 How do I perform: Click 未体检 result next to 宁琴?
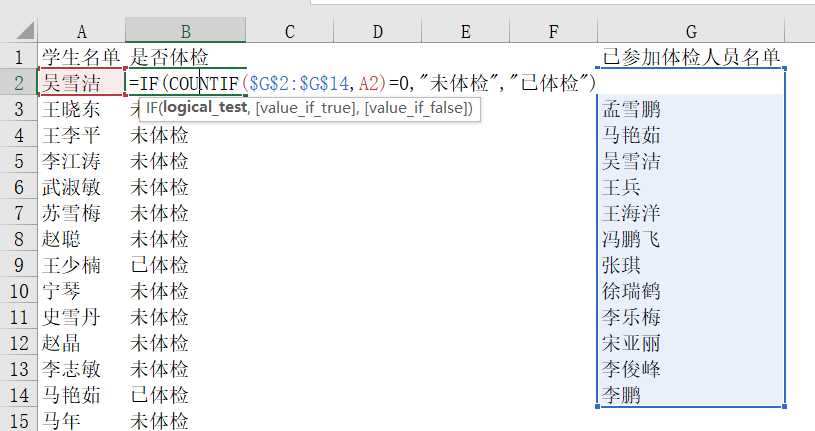185,291
